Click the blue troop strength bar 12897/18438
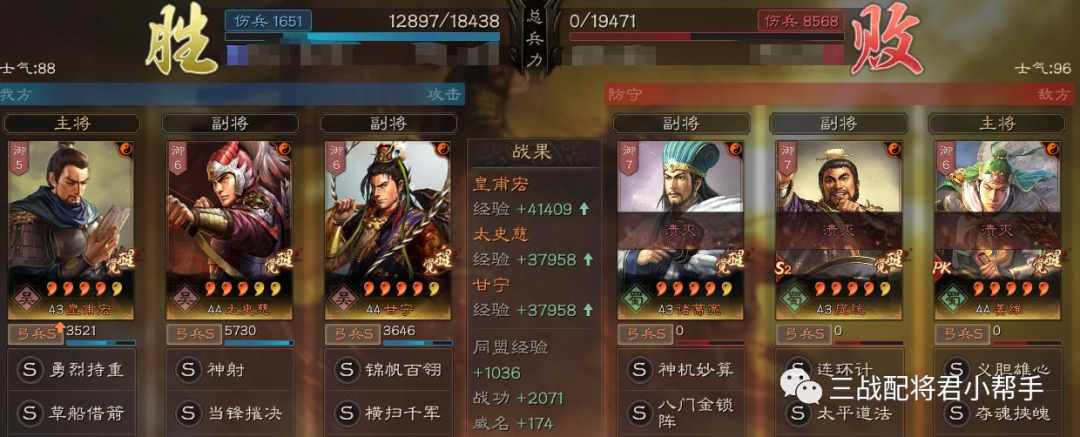Image resolution: width=1080 pixels, height=437 pixels. pyautogui.click(x=362, y=37)
